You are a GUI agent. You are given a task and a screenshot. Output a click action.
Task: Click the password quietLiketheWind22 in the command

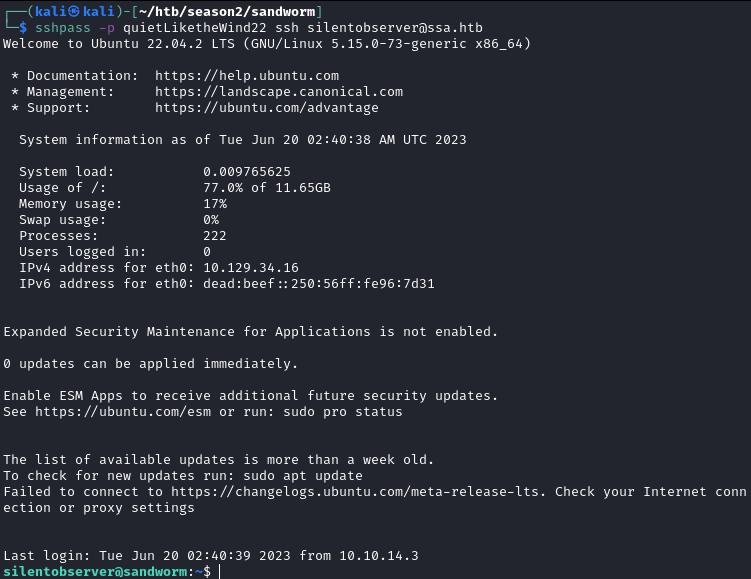point(188,28)
